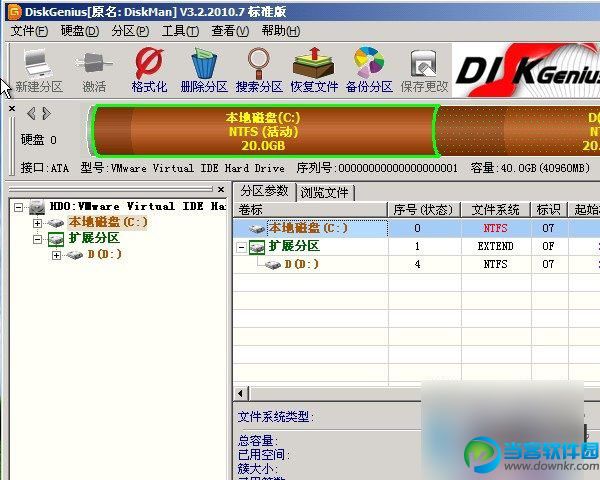600x480 pixels.
Task: Open the 硬盘(D) menu
Action: tap(80, 31)
